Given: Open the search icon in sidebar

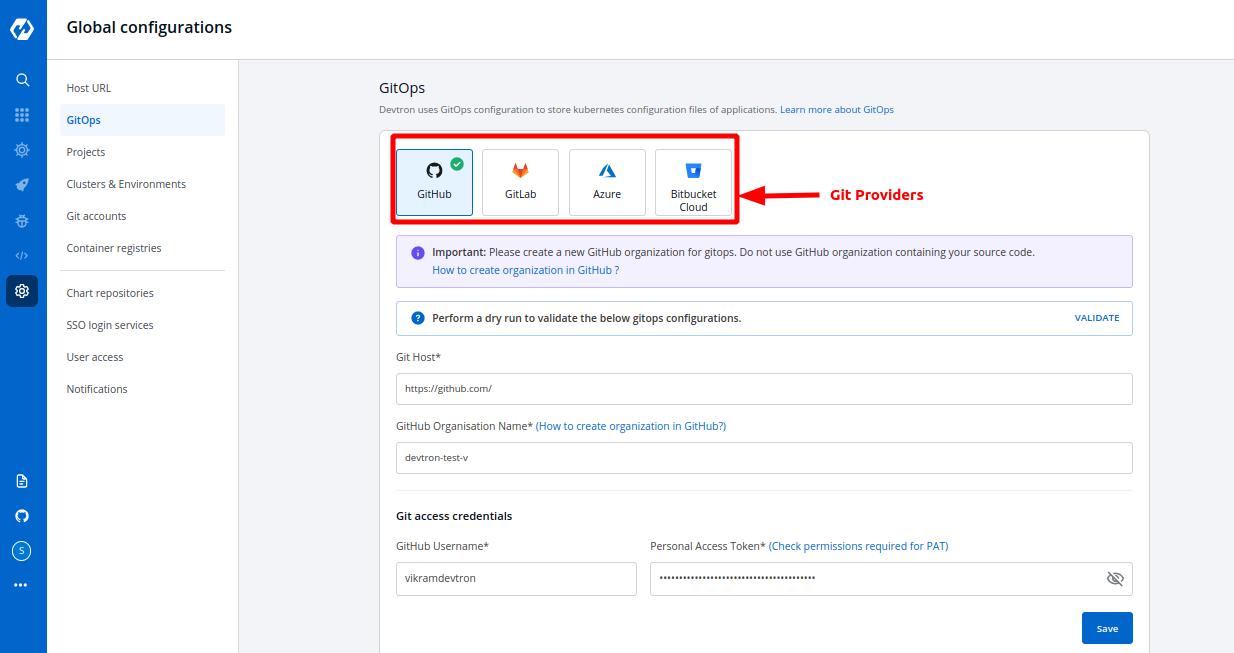Looking at the screenshot, I should point(22,80).
